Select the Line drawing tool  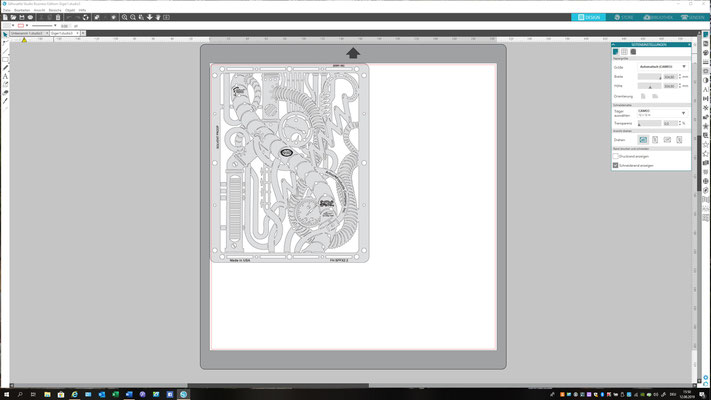[5, 51]
